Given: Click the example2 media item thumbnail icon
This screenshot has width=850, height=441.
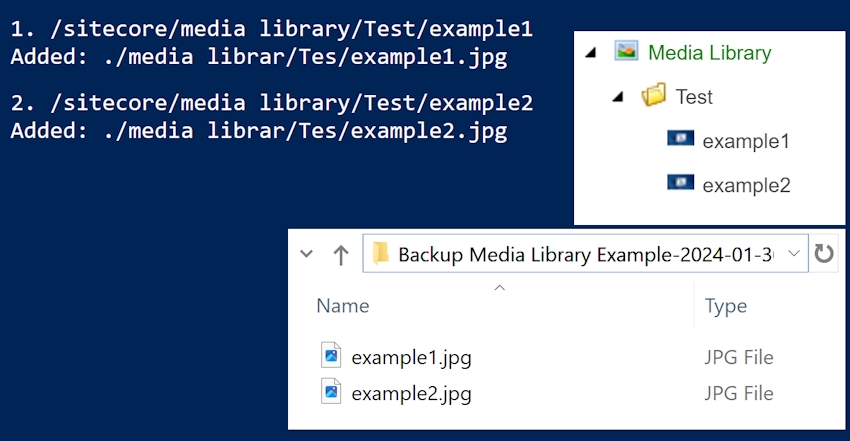Looking at the screenshot, I should click(x=680, y=183).
